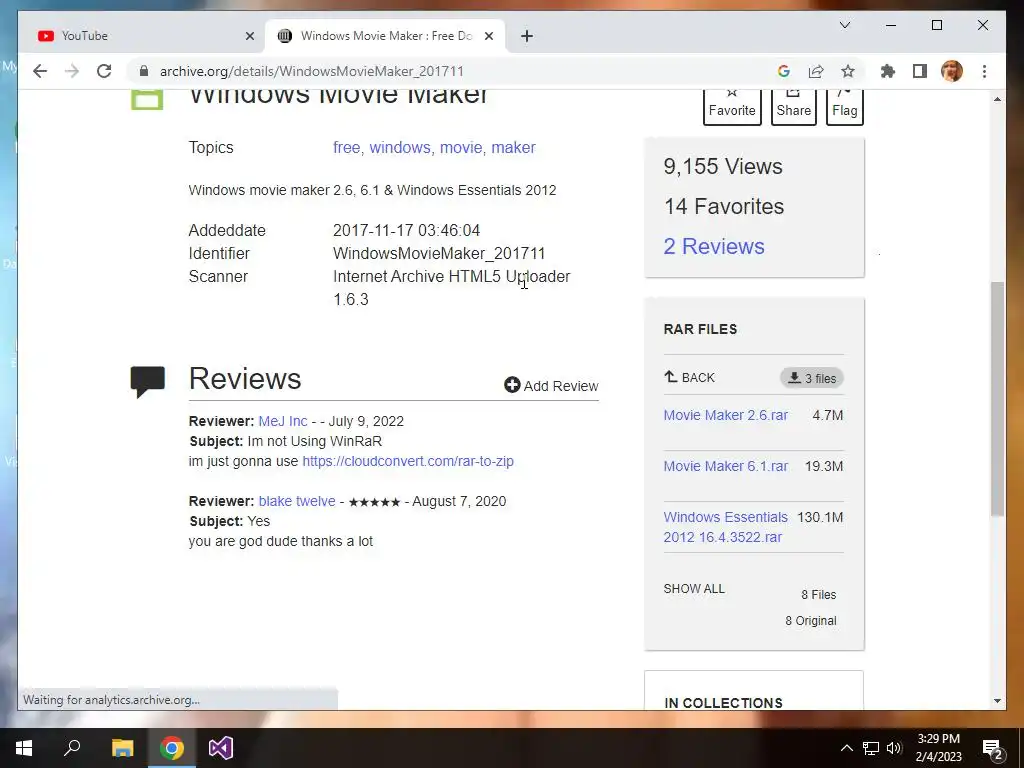Open taskbar Search
Image resolution: width=1024 pixels, height=768 pixels.
[x=72, y=748]
